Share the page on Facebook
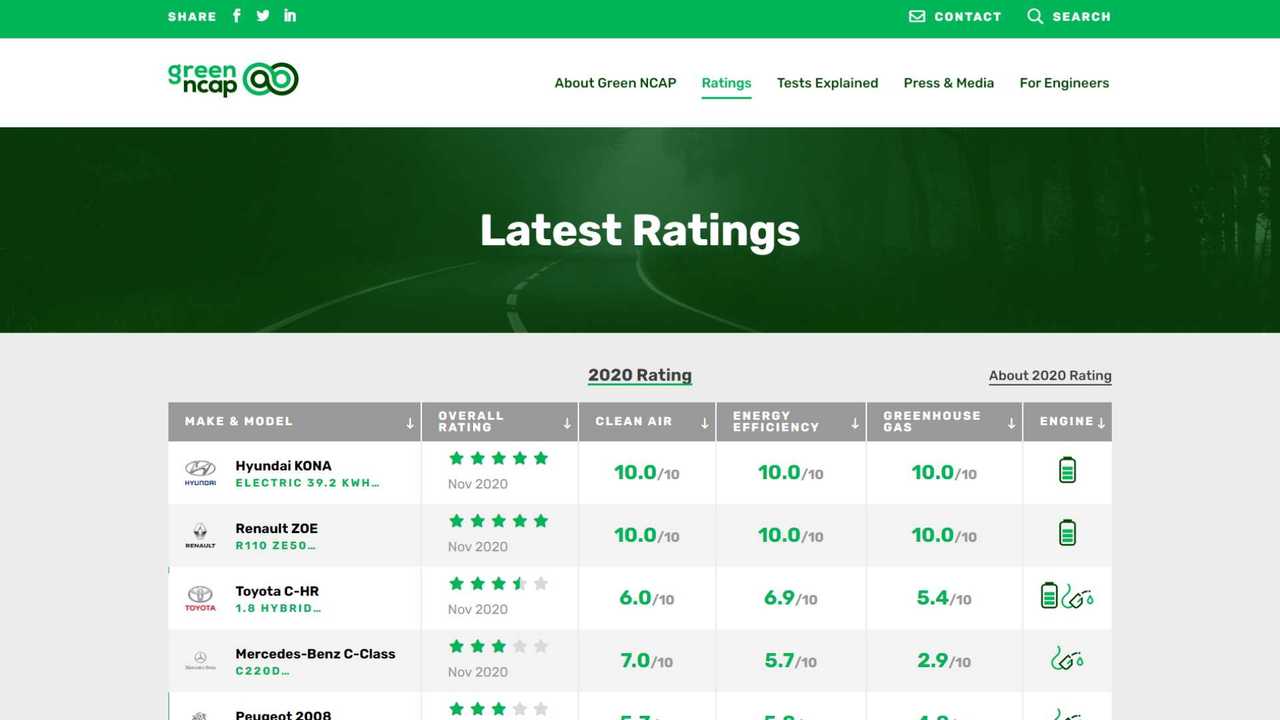1280x720 pixels. coord(237,16)
